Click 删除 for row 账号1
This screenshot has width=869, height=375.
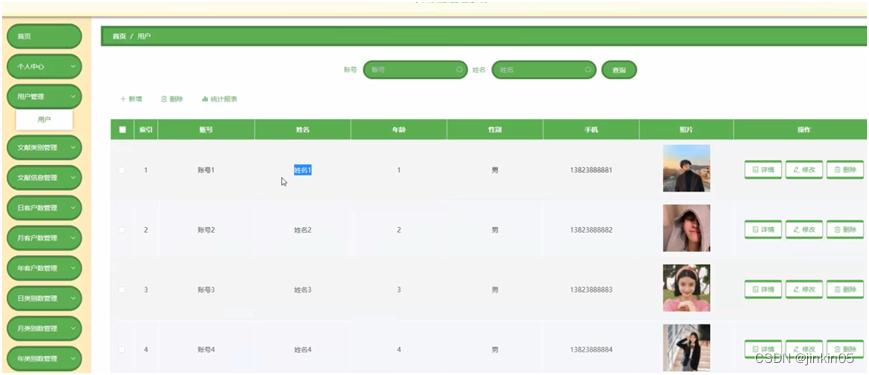pyautogui.click(x=845, y=169)
